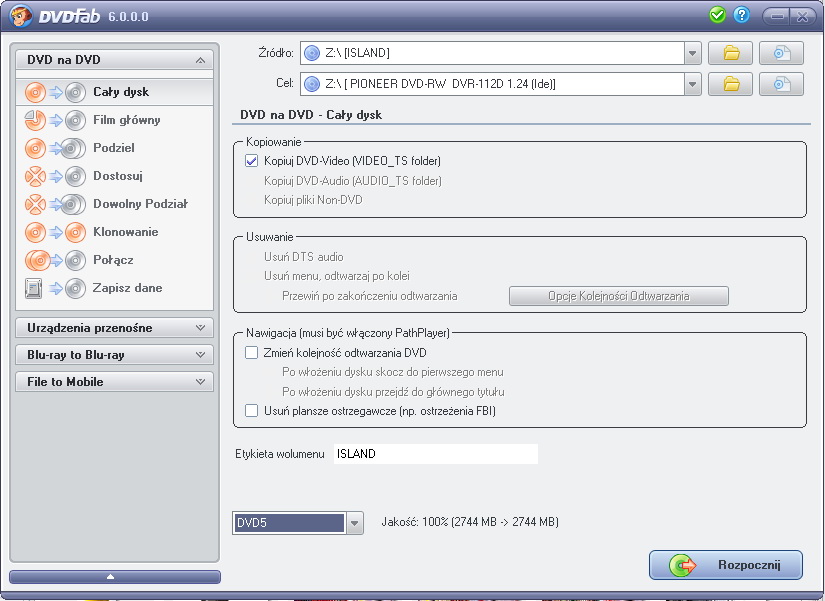Enable Usuń plansze ostrzegawcze checkbox
The height and width of the screenshot is (601, 825).
(251, 410)
